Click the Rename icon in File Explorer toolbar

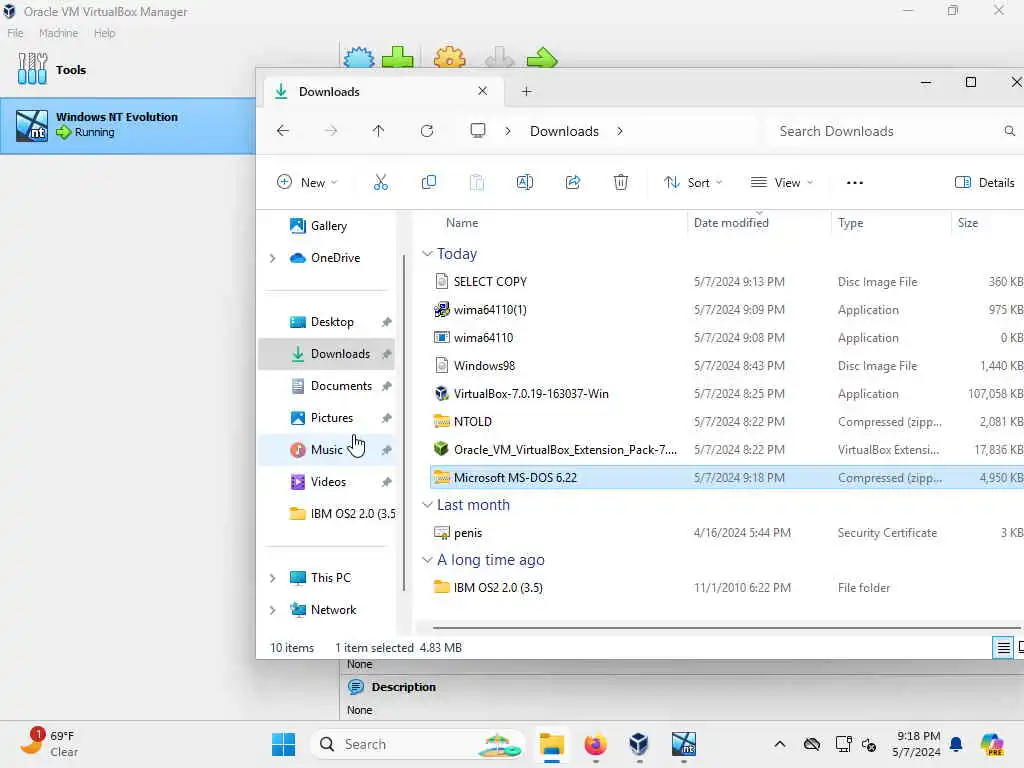(x=525, y=183)
